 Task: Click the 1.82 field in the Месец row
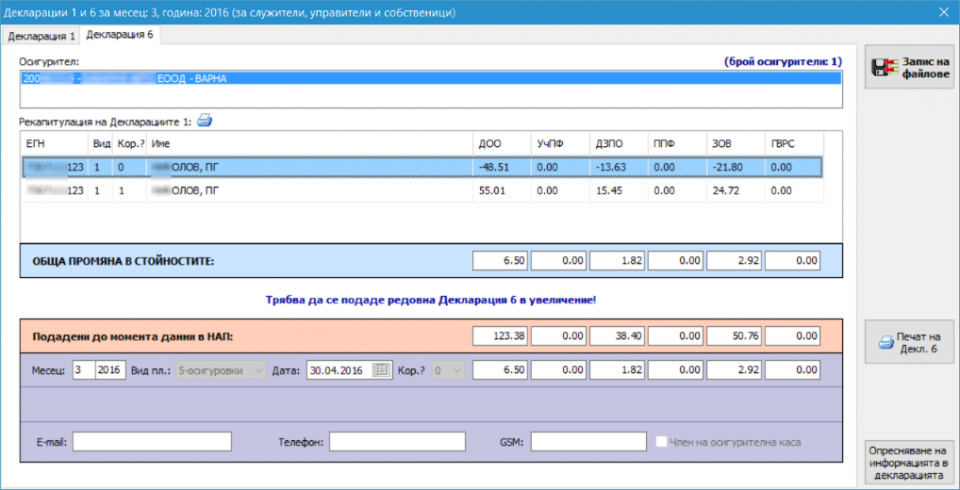[x=618, y=370]
